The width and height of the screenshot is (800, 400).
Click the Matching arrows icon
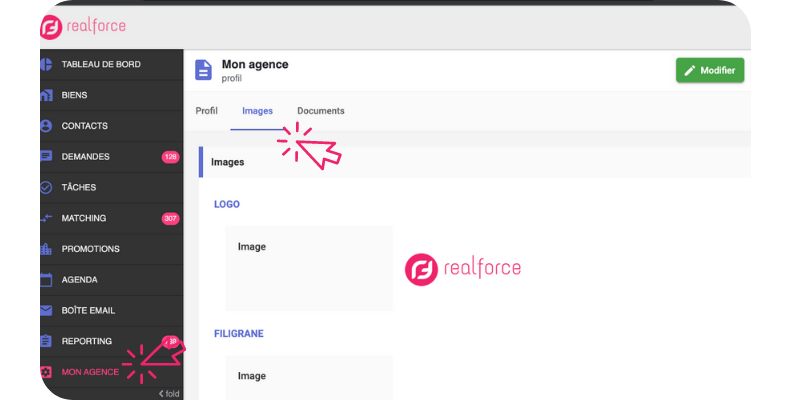pyautogui.click(x=46, y=218)
